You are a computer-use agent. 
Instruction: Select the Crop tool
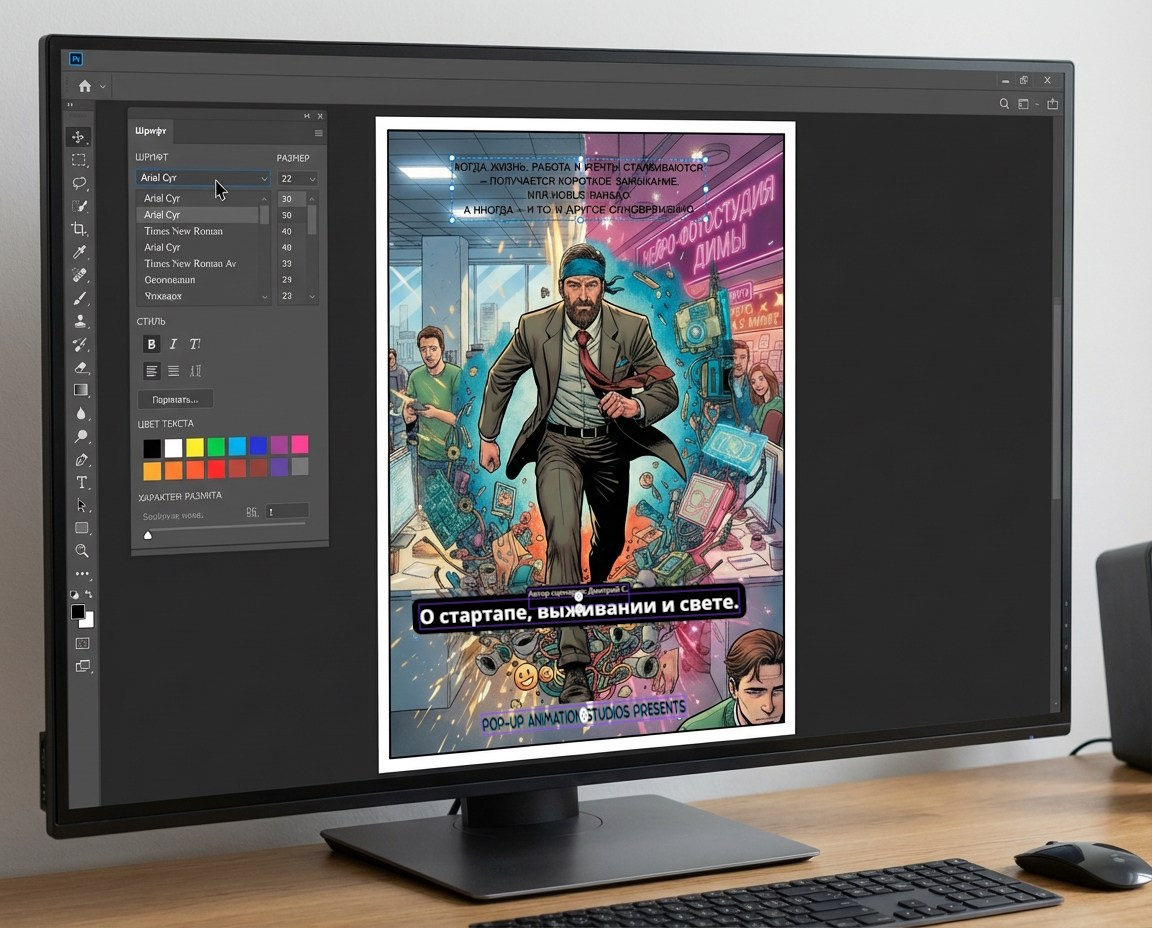coord(79,229)
